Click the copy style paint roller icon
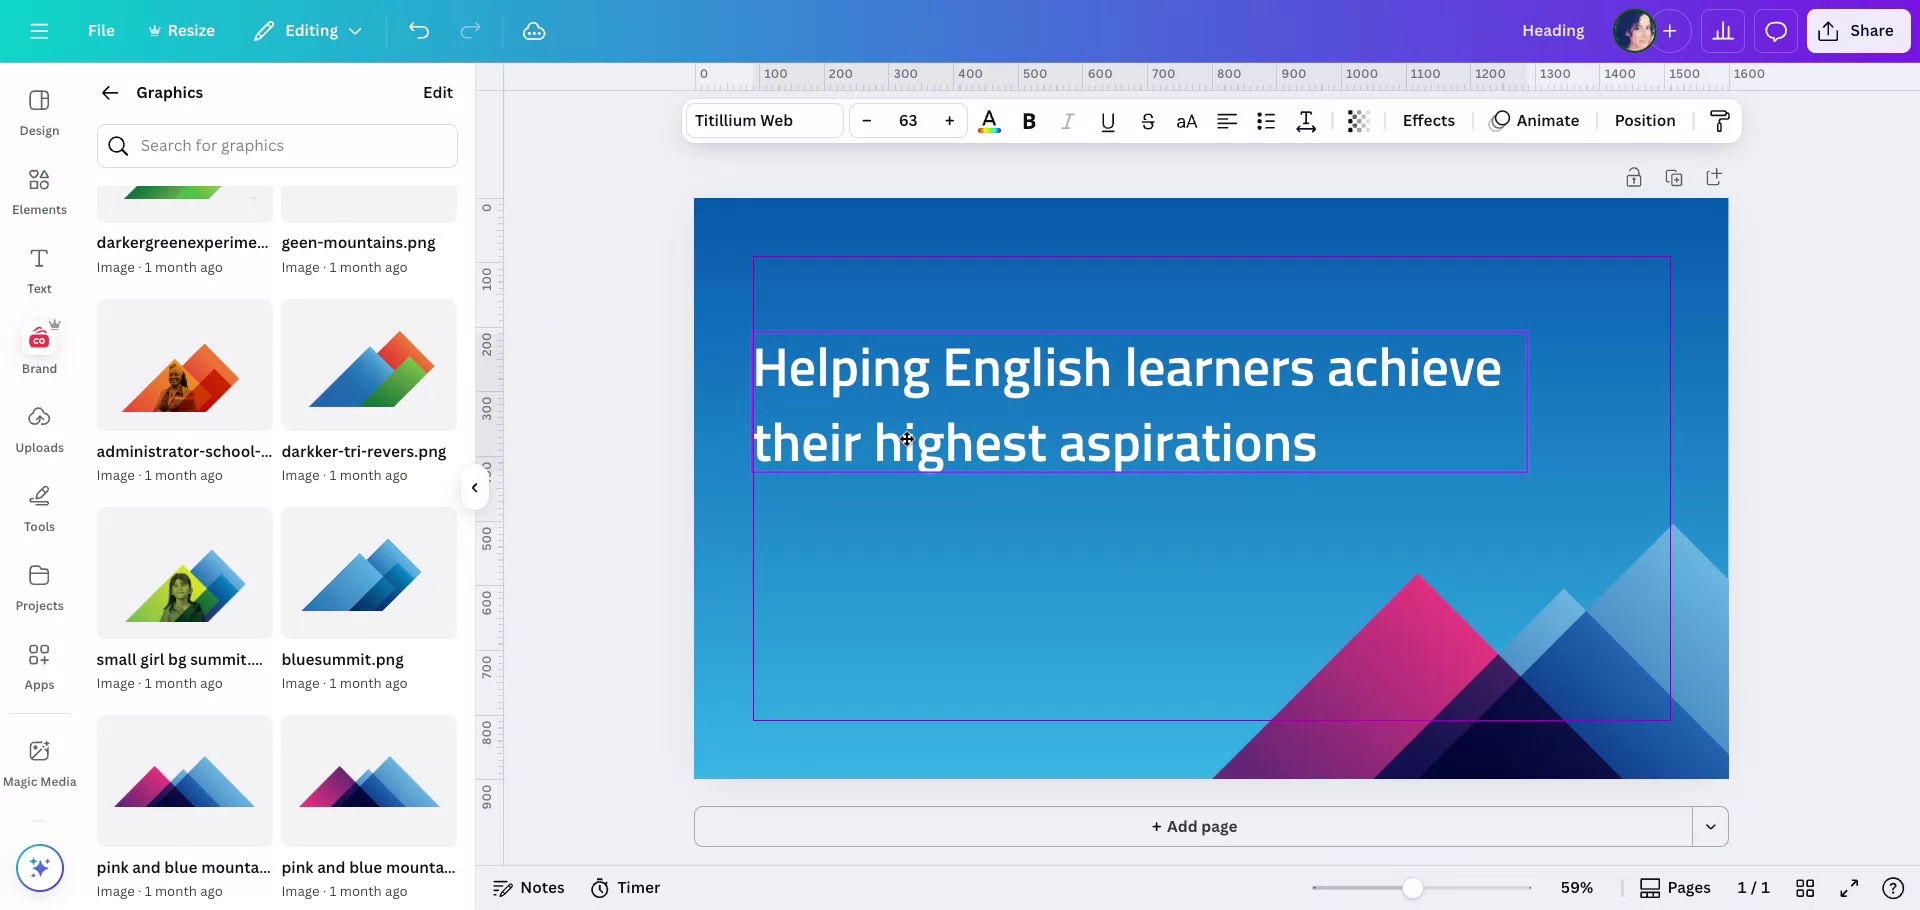This screenshot has height=910, width=1920. pos(1719,121)
